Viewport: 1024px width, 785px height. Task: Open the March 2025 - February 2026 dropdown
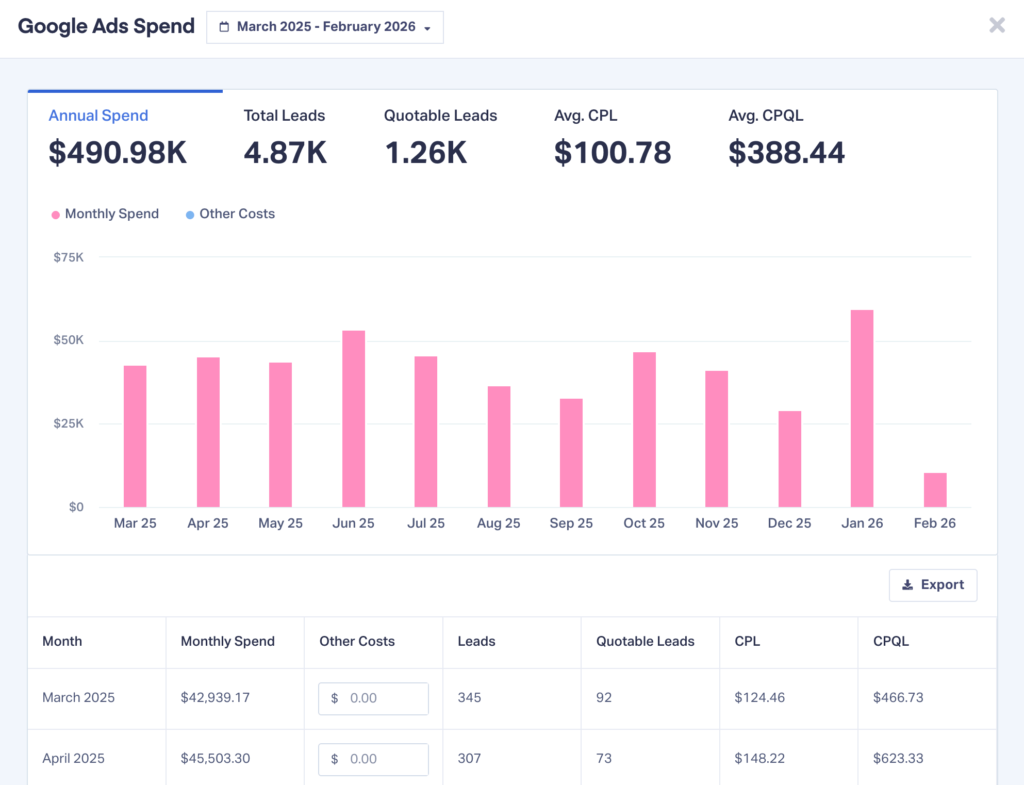324,27
